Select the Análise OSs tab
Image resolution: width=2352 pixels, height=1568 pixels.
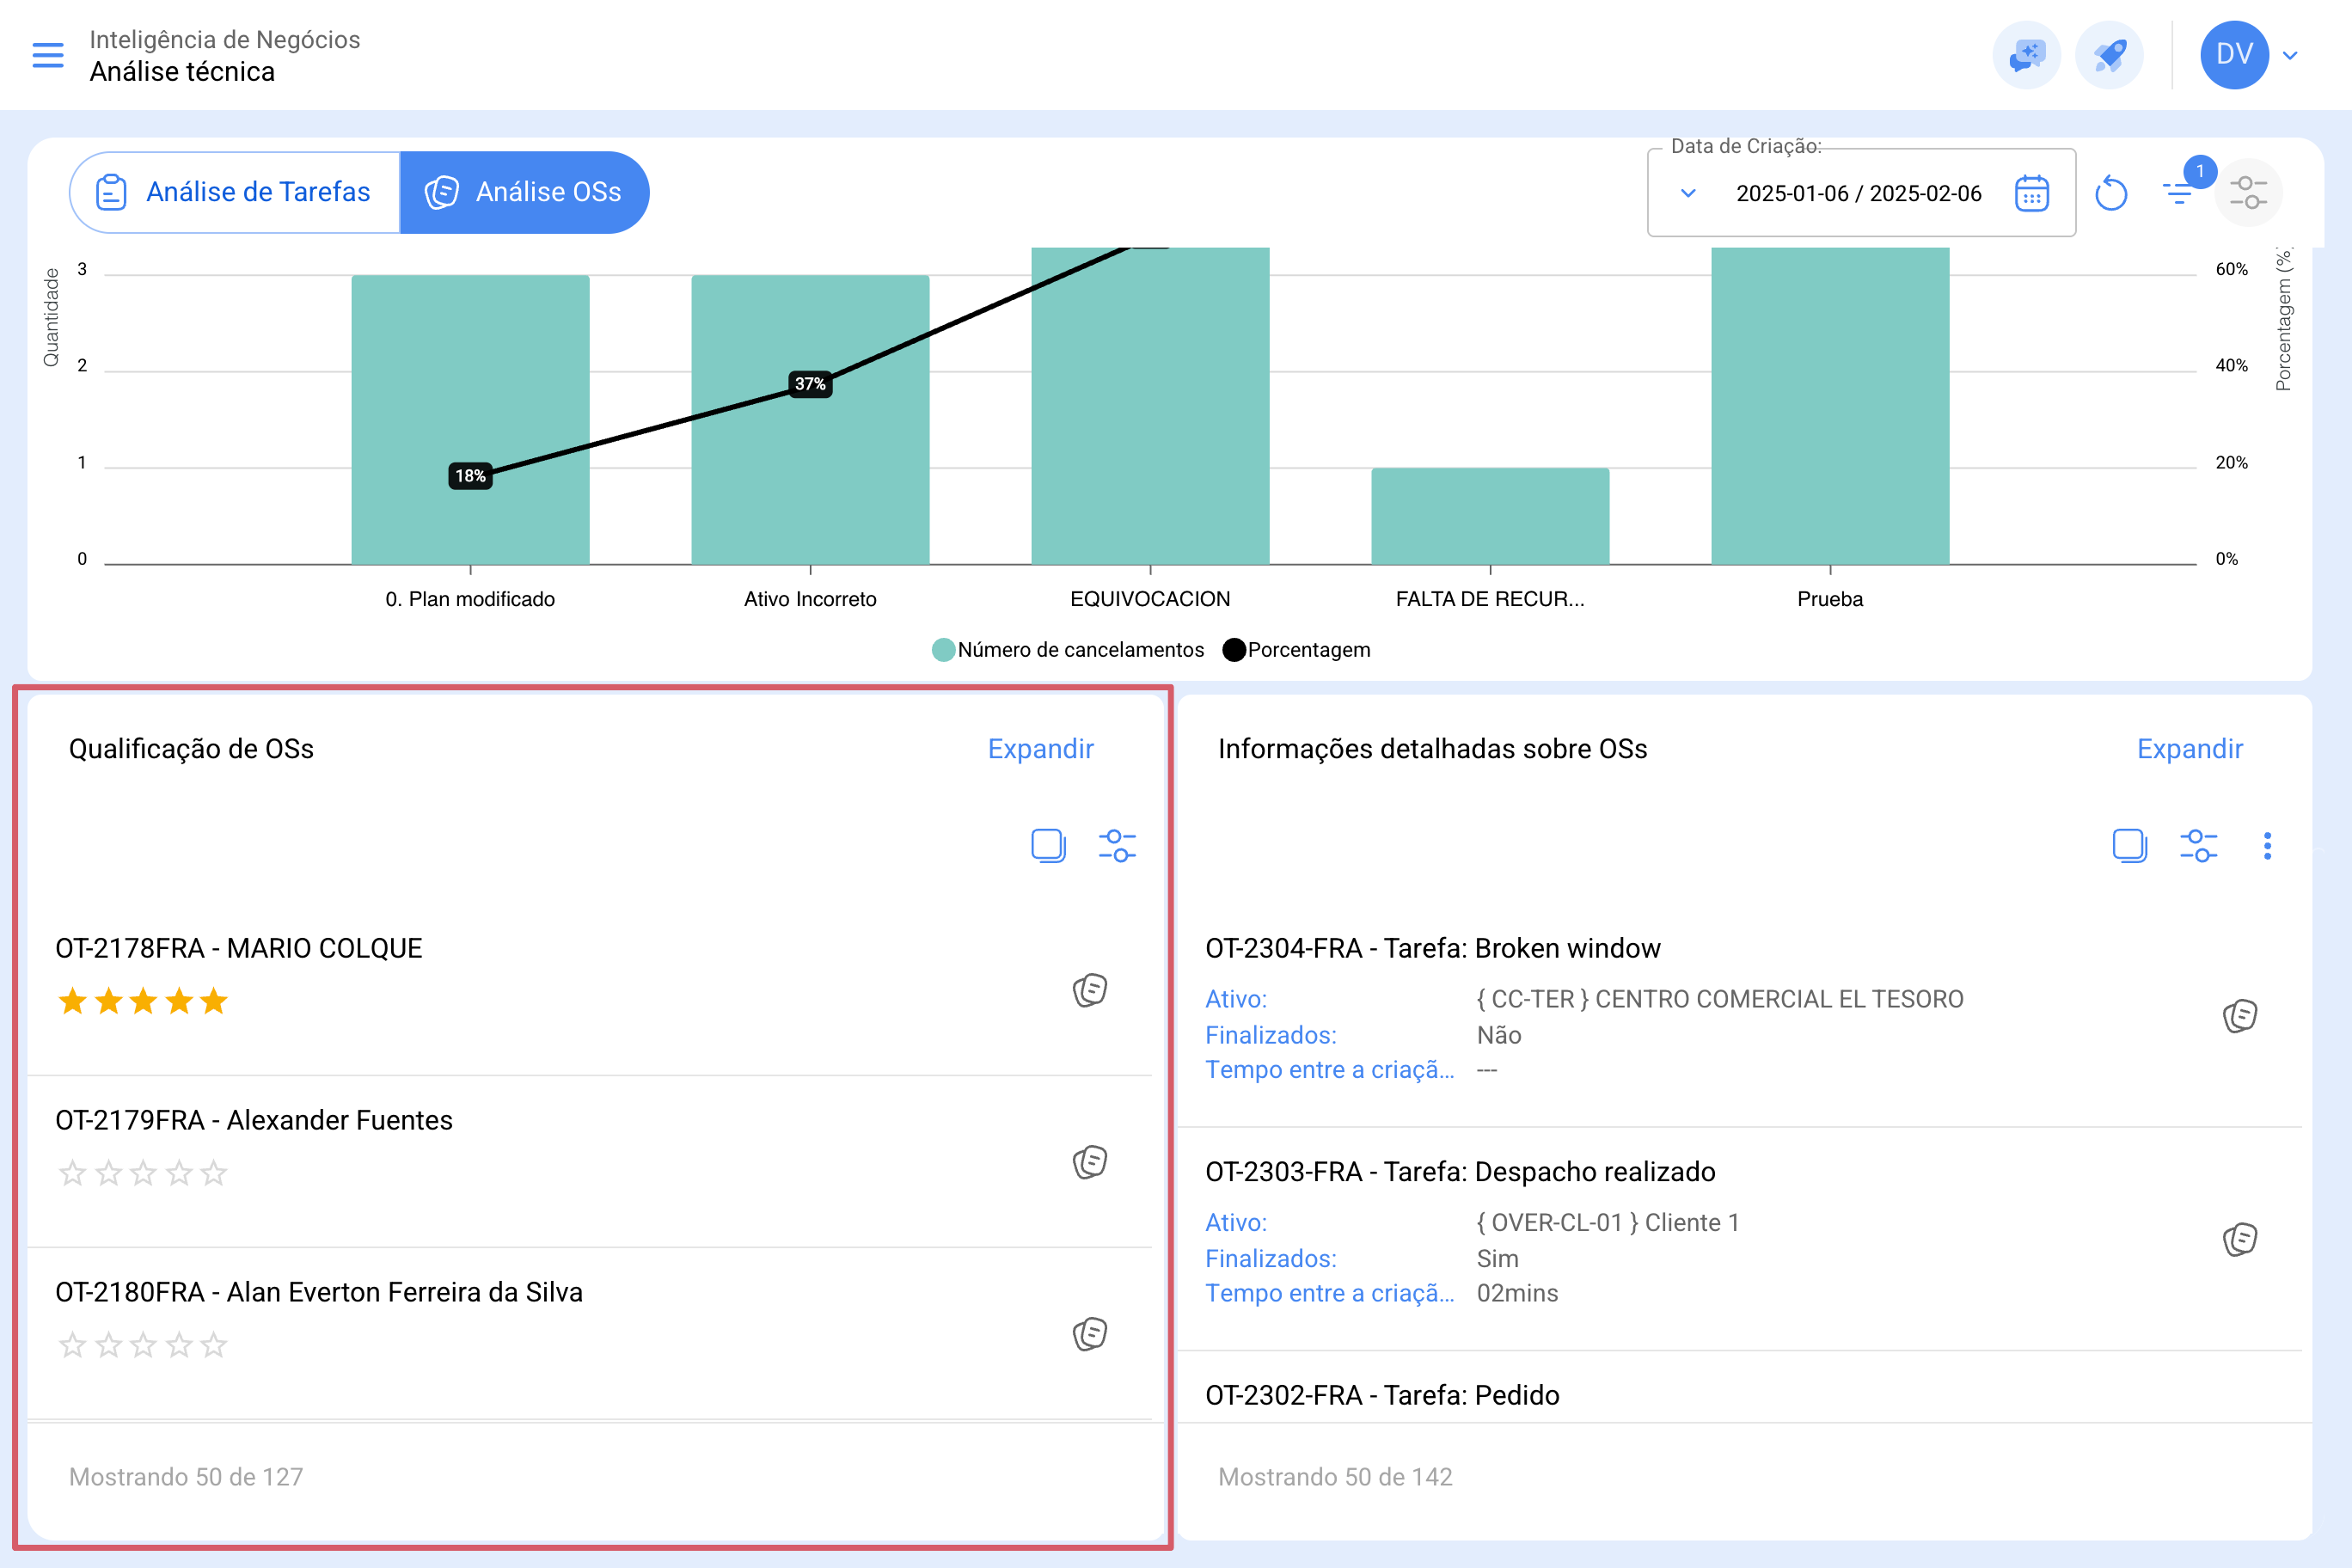524,192
